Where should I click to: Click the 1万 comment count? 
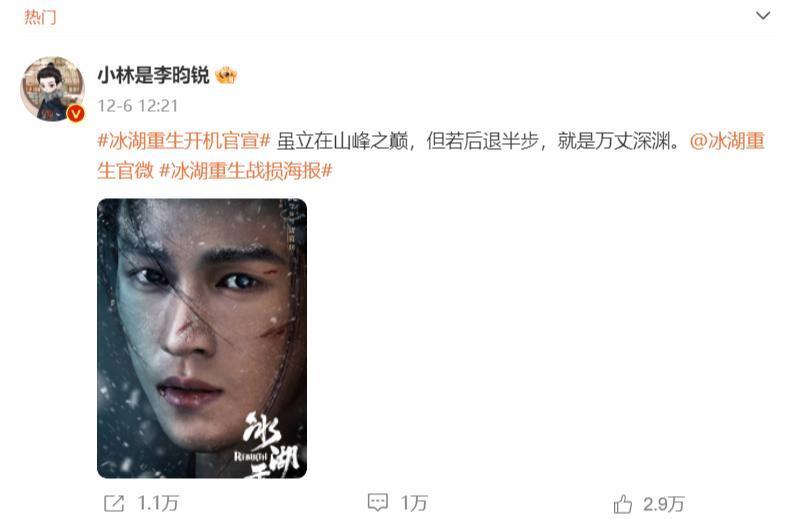tap(414, 503)
